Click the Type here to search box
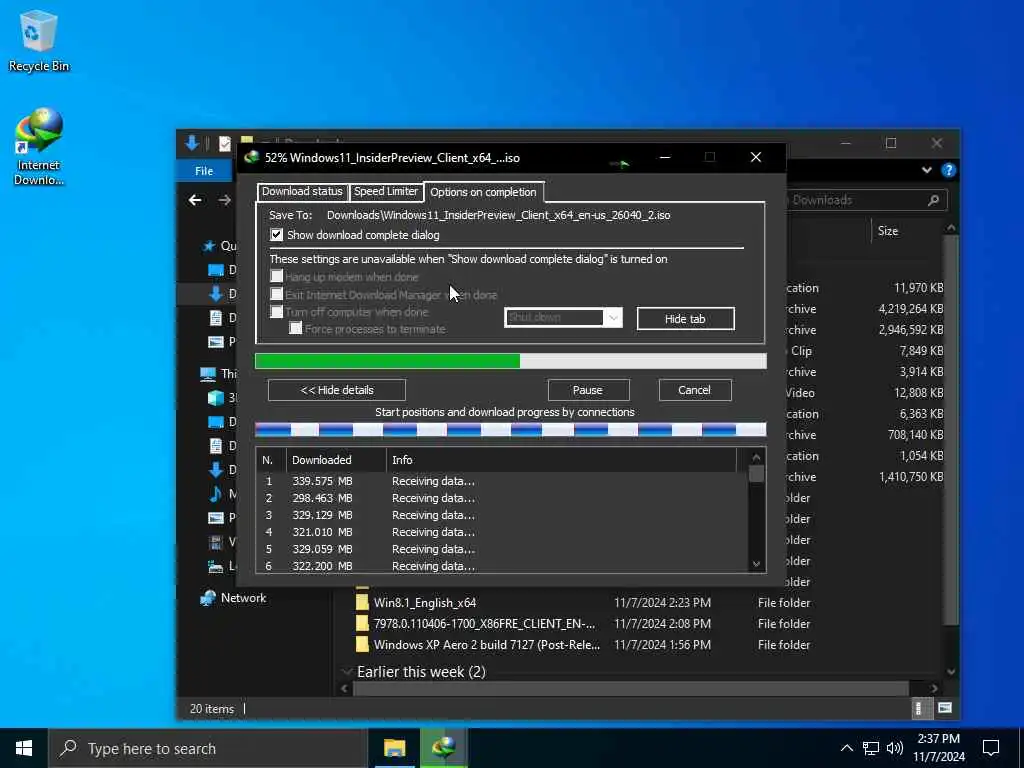Viewport: 1024px width, 768px height. click(208, 748)
